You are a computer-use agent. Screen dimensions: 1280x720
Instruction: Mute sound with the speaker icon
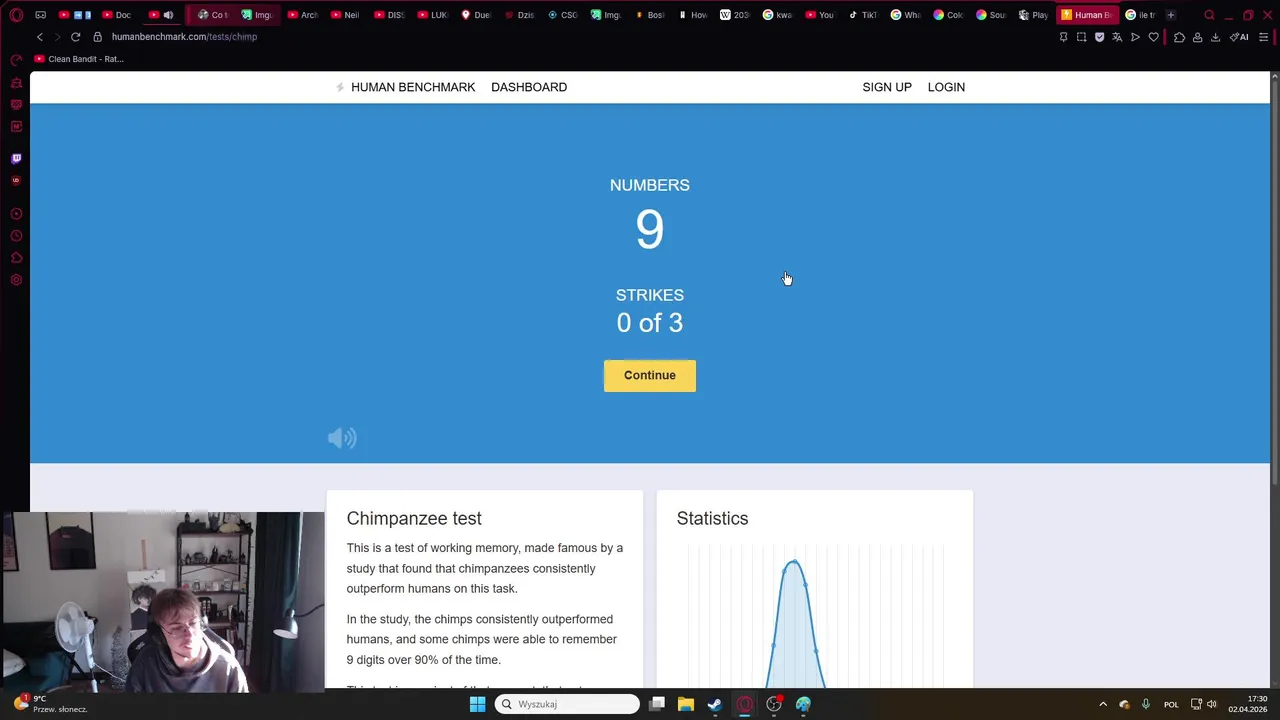[342, 438]
